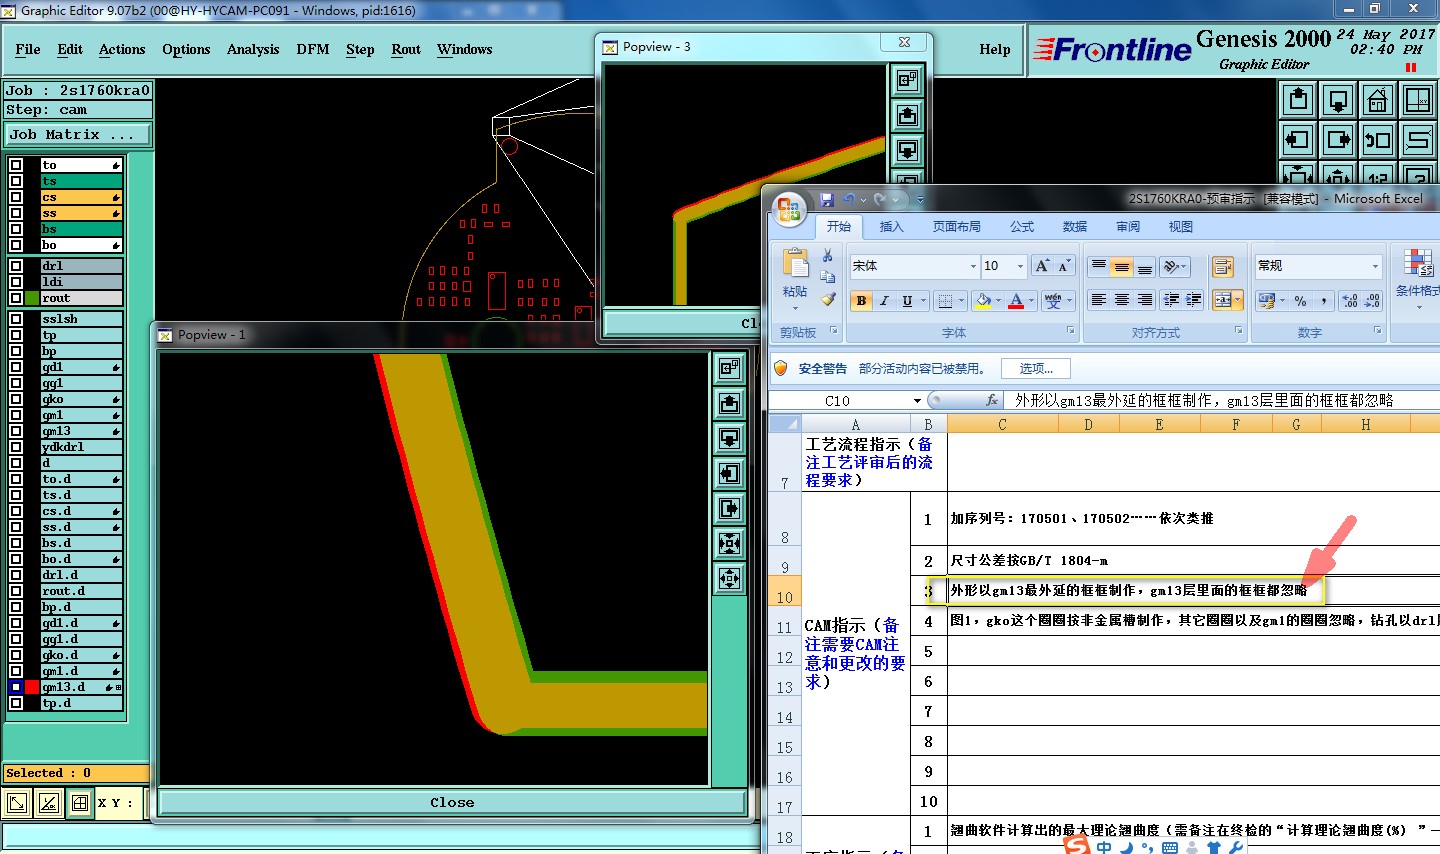Toggle checkbox for layer 'gm13.d'
This screenshot has height=854, width=1440.
coord(16,687)
